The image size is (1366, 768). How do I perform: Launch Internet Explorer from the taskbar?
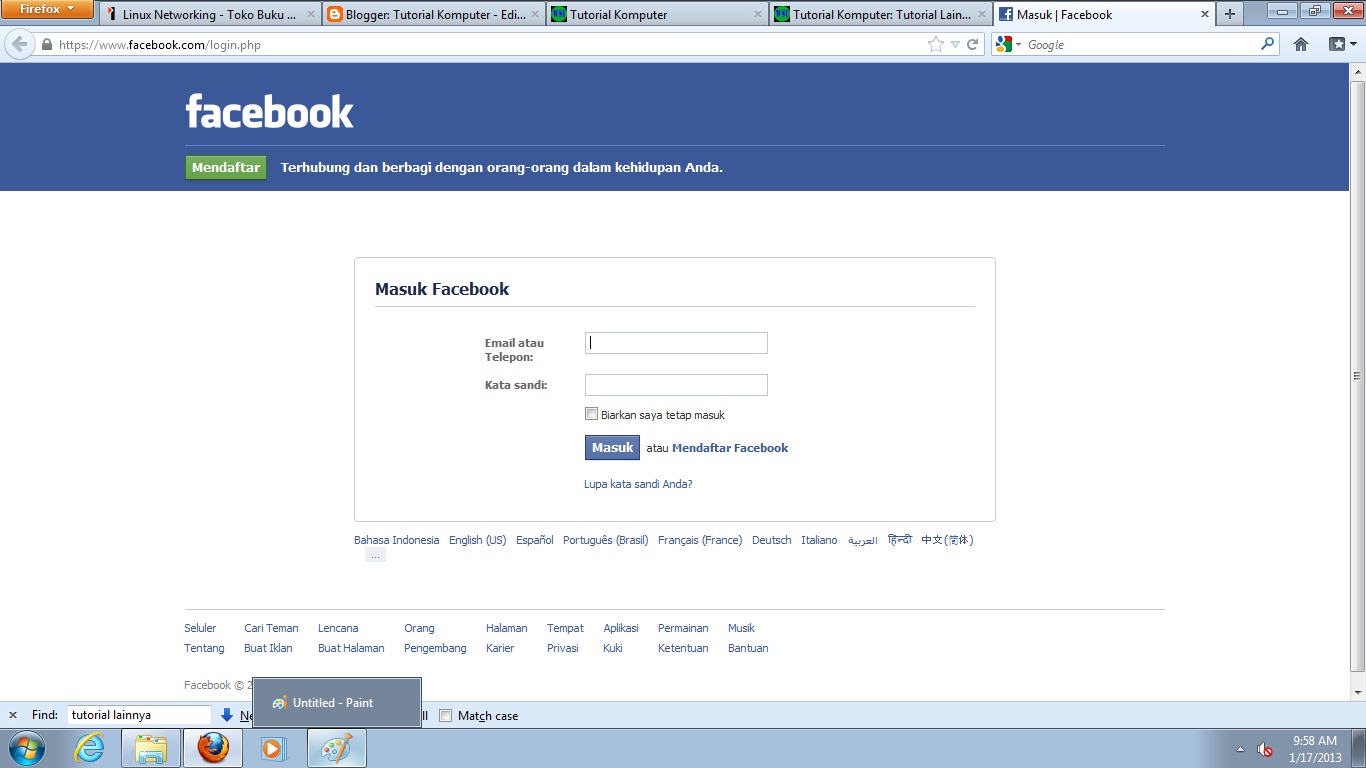(89, 748)
